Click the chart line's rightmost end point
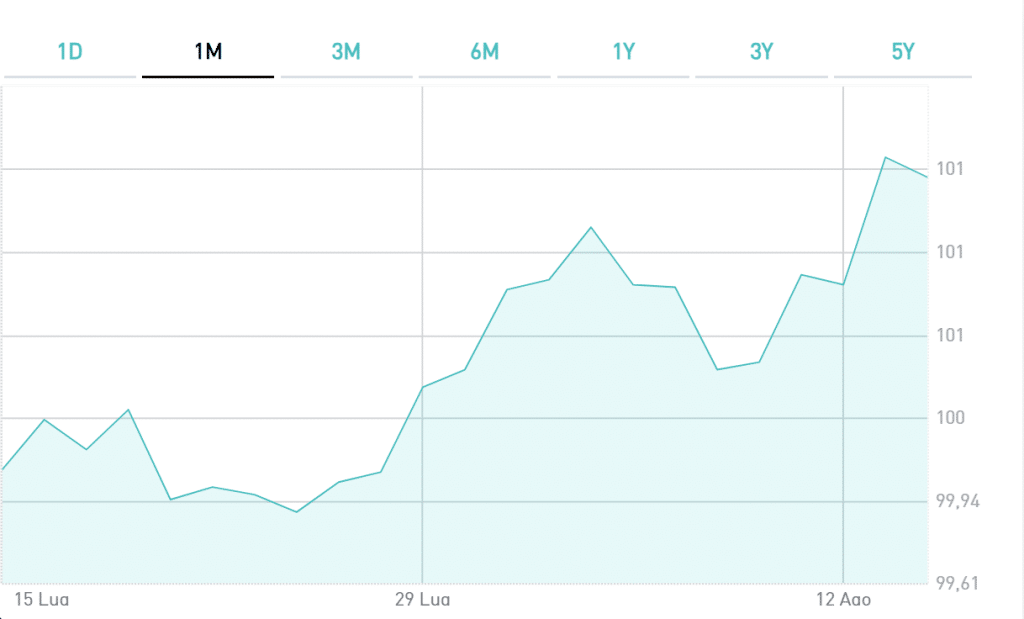 [x=927, y=177]
